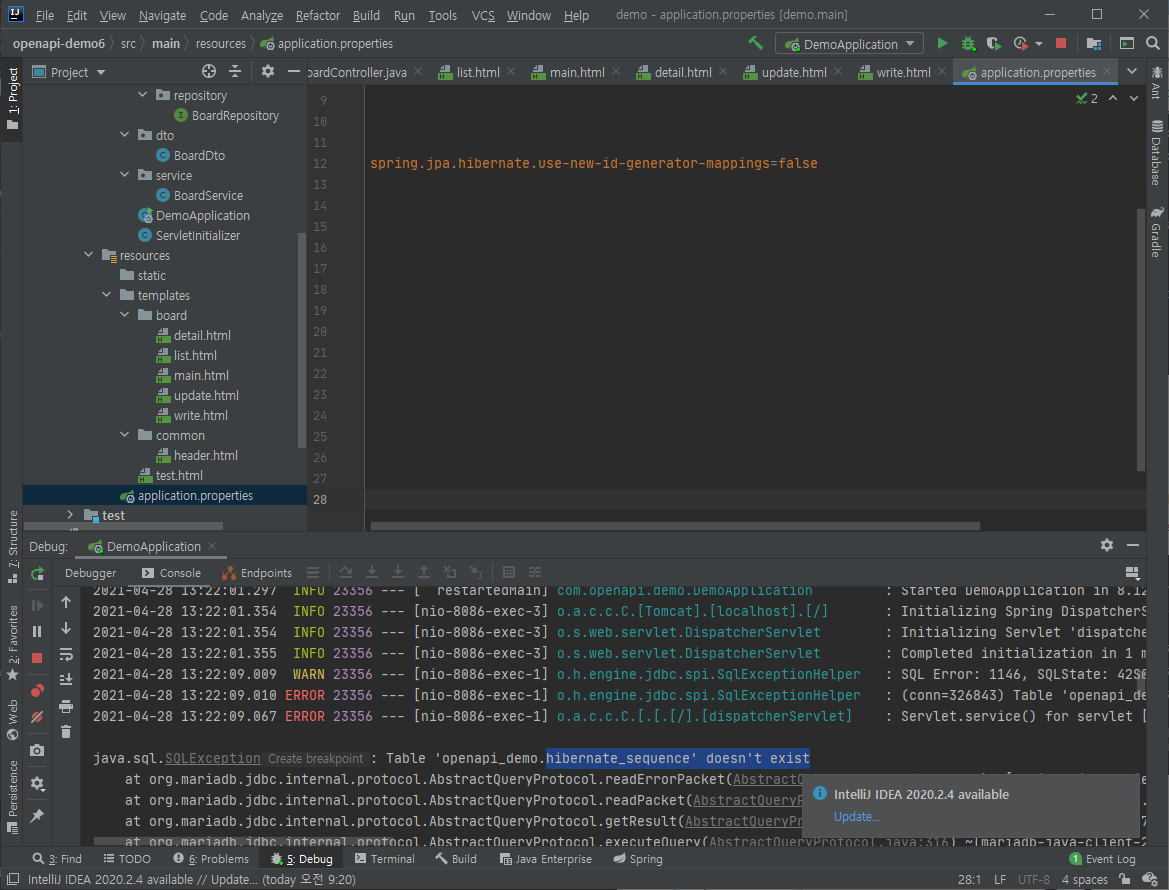Click the UTF-8 encoding status indicator
The width and height of the screenshot is (1169, 890).
(x=1033, y=880)
